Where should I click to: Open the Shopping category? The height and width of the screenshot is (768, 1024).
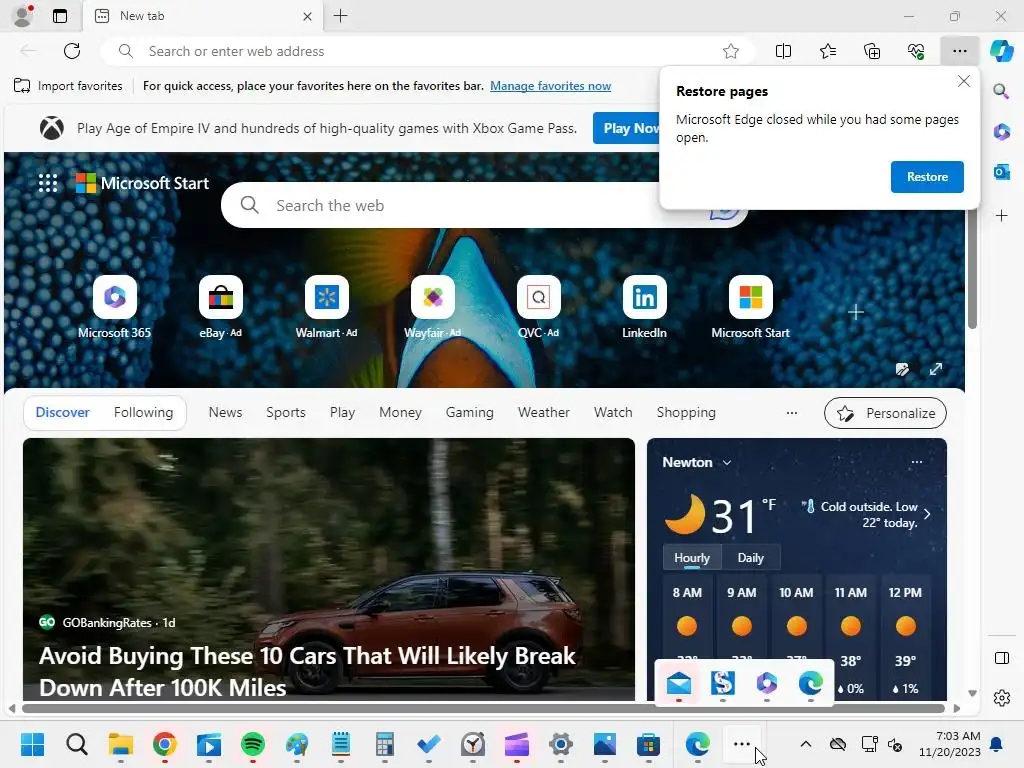[686, 413]
